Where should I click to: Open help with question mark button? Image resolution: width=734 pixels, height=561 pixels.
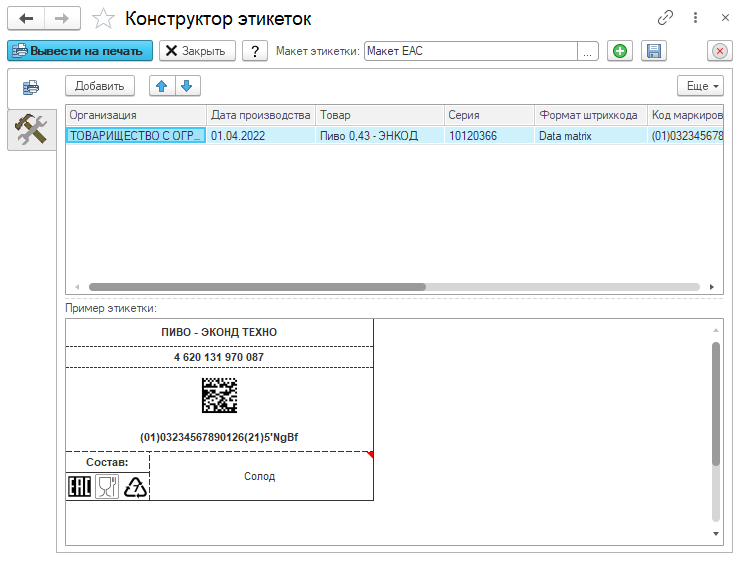pos(256,51)
